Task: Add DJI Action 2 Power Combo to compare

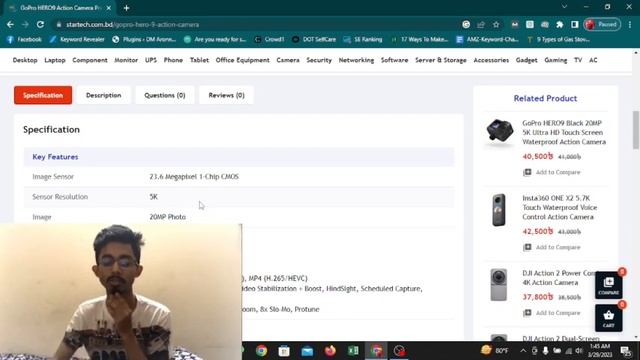Action: tap(552, 313)
